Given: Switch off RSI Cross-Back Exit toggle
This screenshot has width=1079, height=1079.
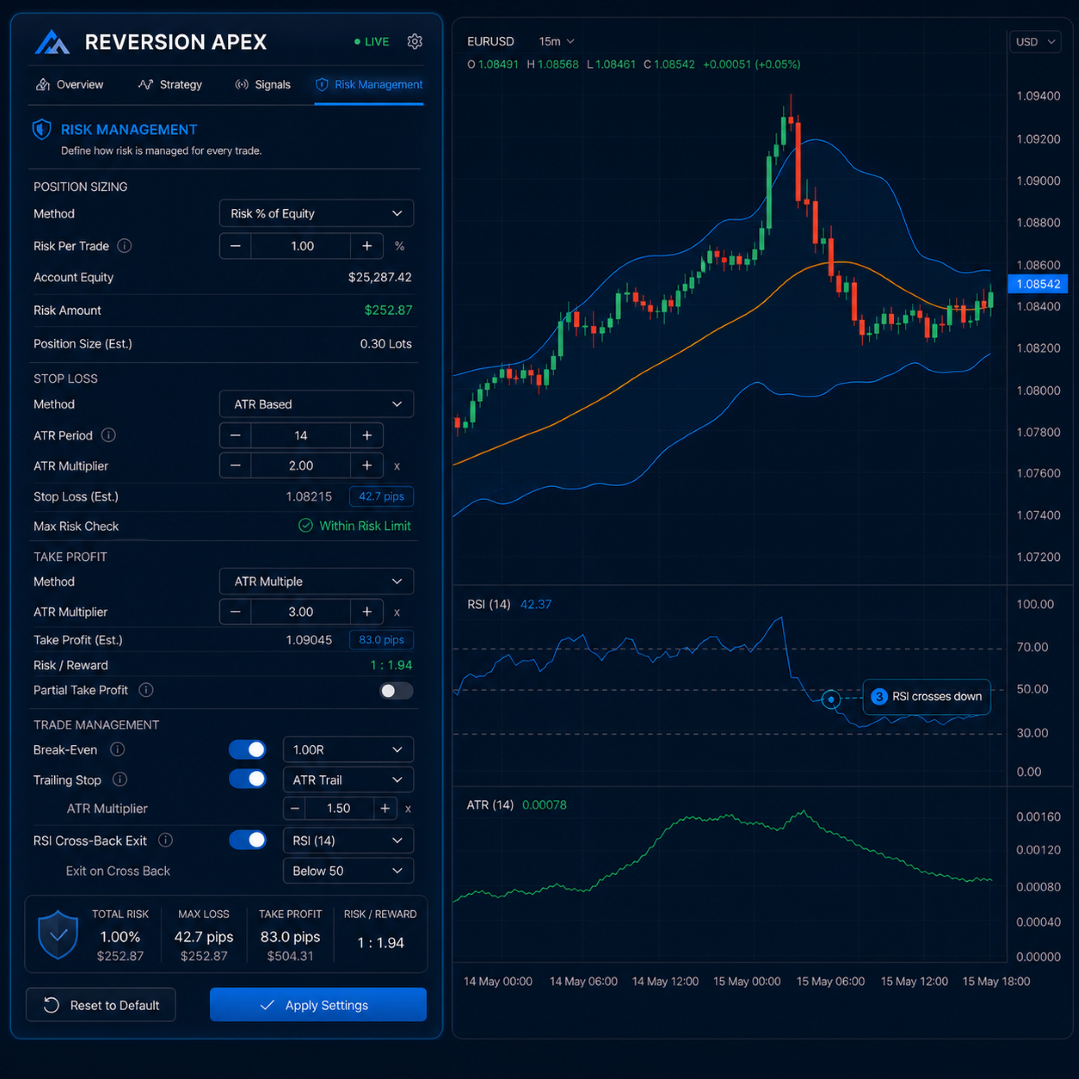Looking at the screenshot, I should pyautogui.click(x=248, y=840).
